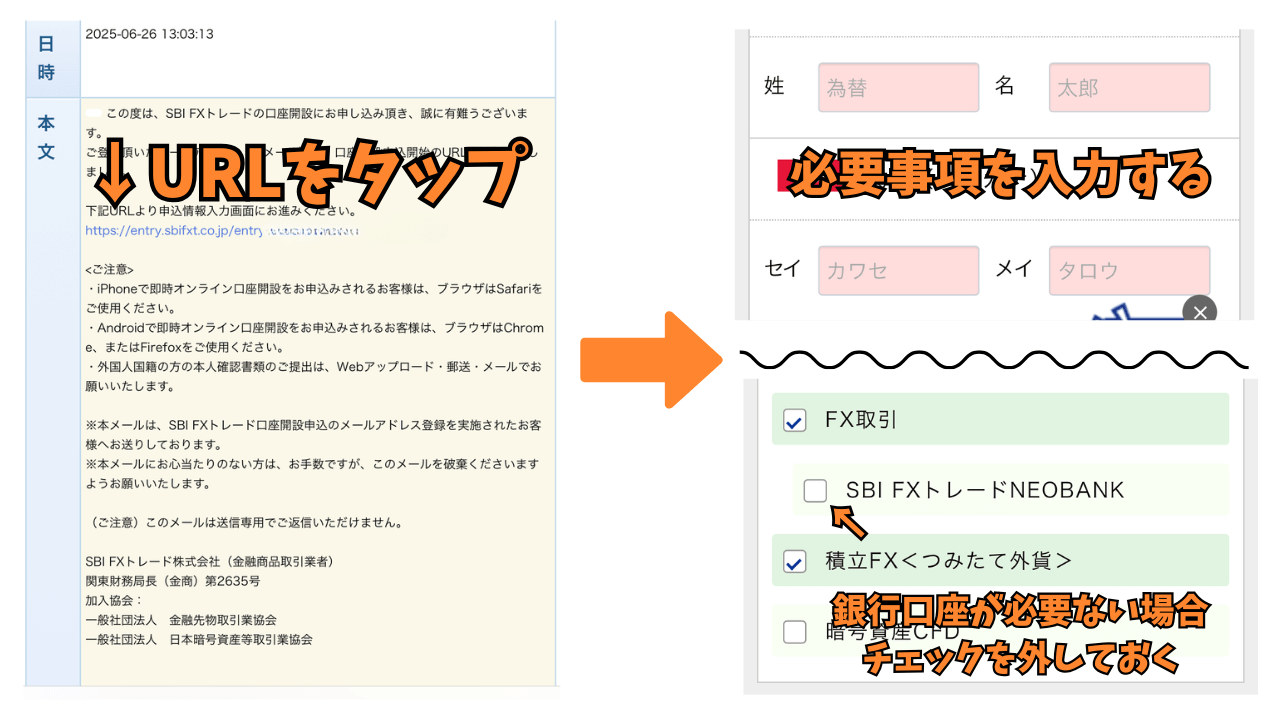Click the 姓 input field with placeholder 為替
The height and width of the screenshot is (720, 1280).
(899, 87)
